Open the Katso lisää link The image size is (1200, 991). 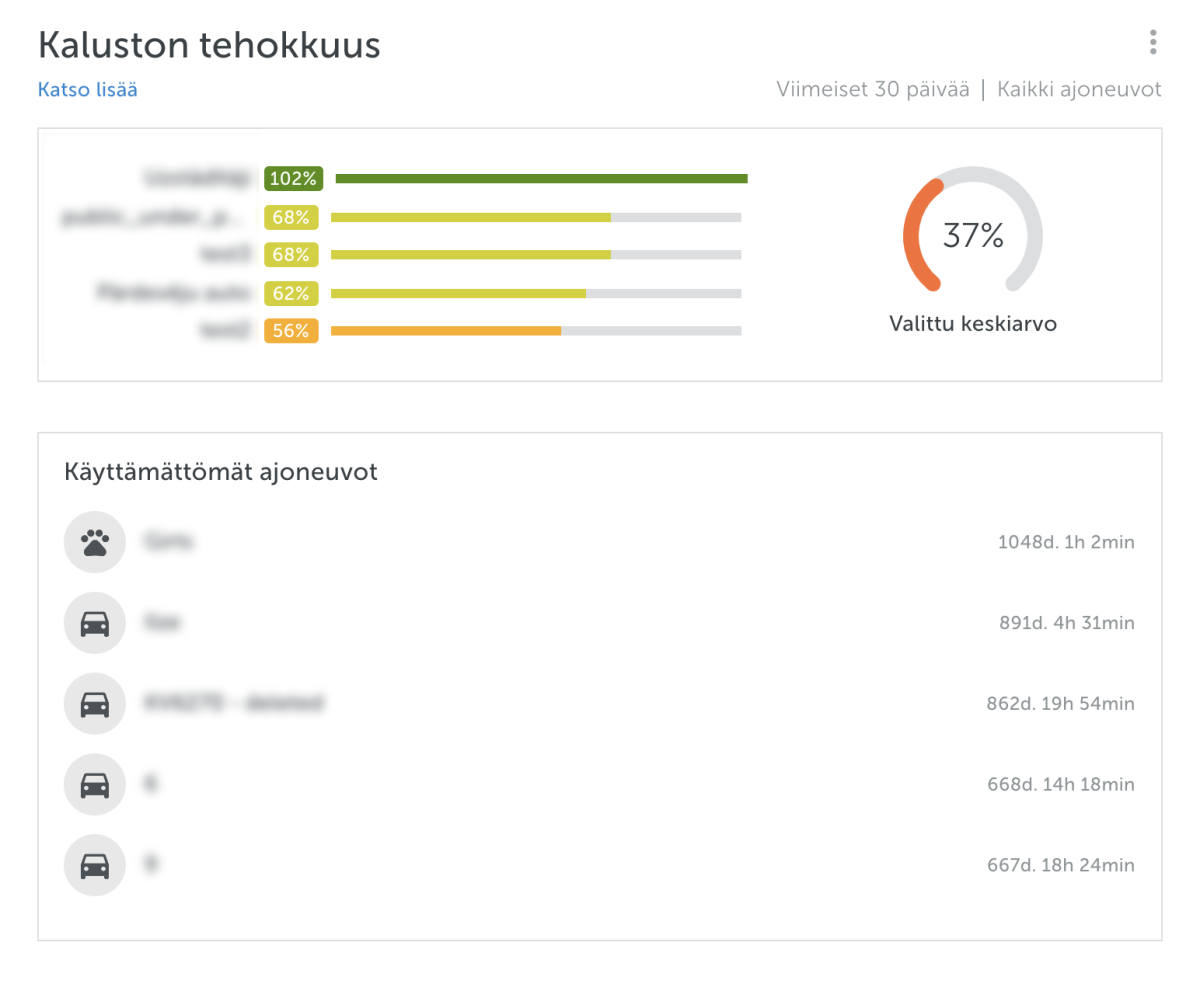87,90
